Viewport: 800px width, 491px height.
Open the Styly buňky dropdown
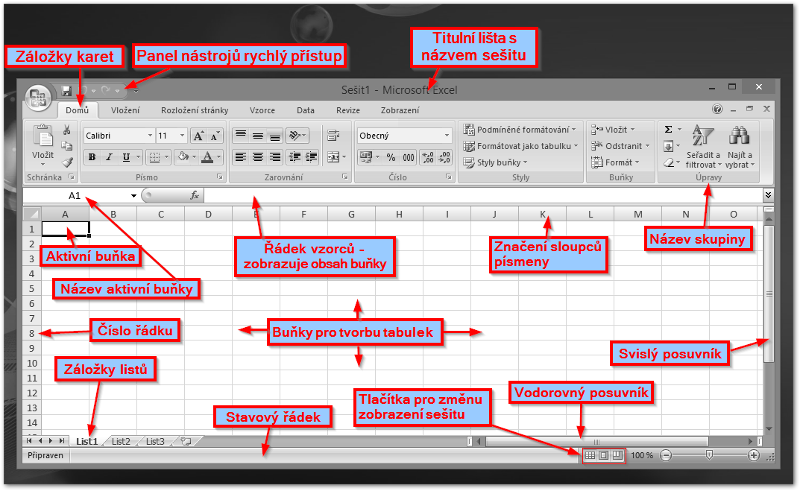(x=495, y=162)
